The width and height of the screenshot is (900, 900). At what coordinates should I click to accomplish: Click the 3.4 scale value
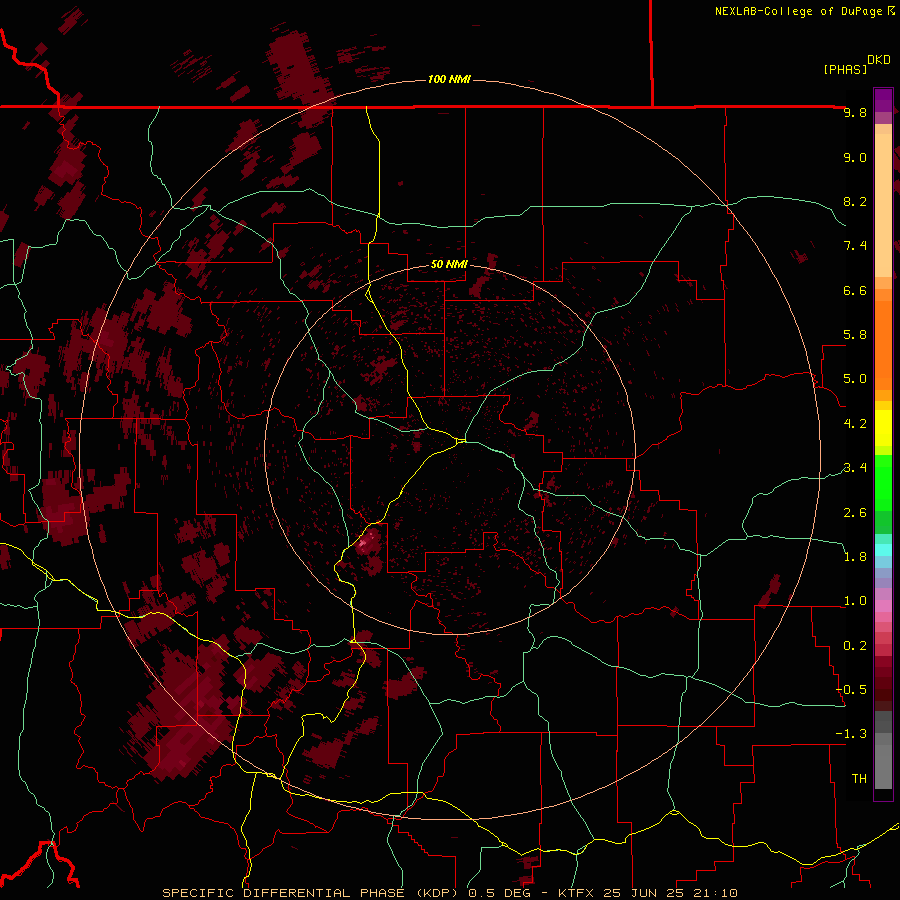click(855, 468)
